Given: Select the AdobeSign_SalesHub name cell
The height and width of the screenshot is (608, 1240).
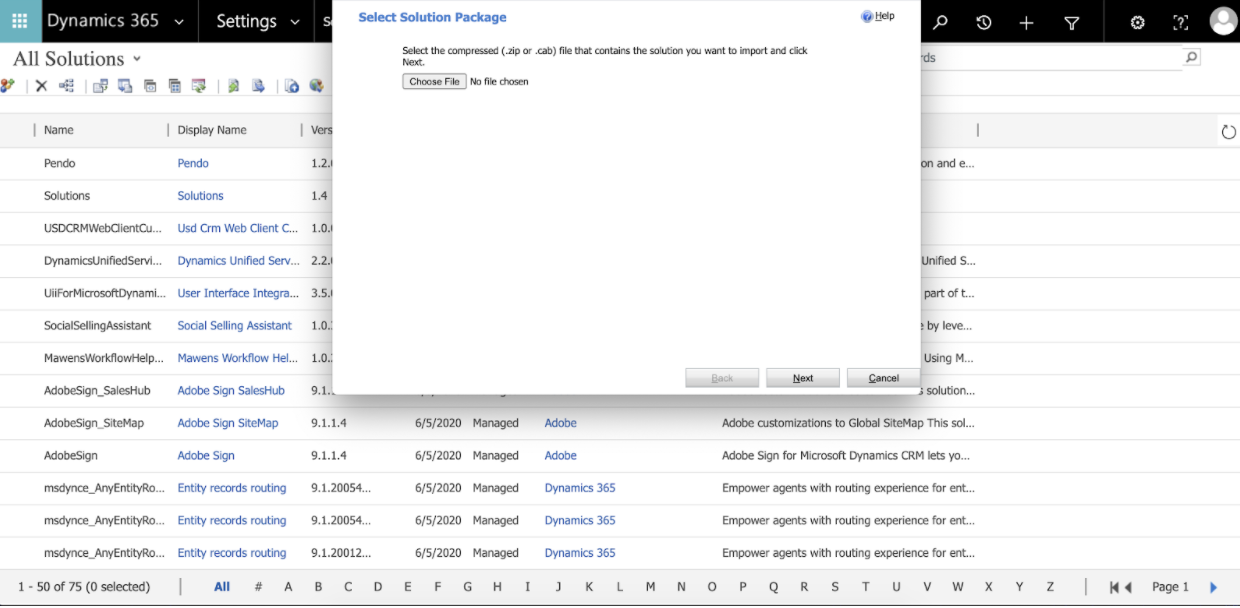Looking at the screenshot, I should coord(97,391).
